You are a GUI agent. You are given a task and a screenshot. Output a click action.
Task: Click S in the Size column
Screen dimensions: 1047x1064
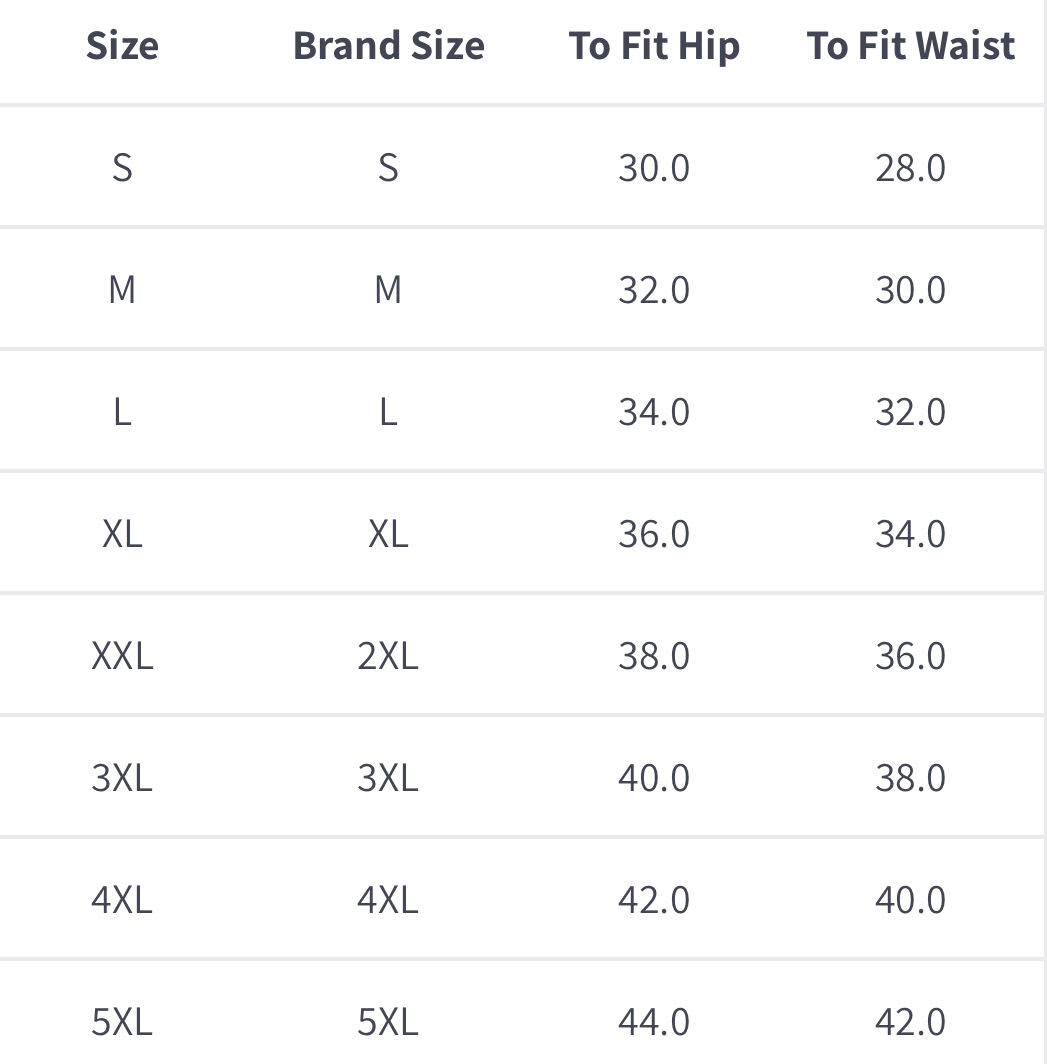click(122, 168)
